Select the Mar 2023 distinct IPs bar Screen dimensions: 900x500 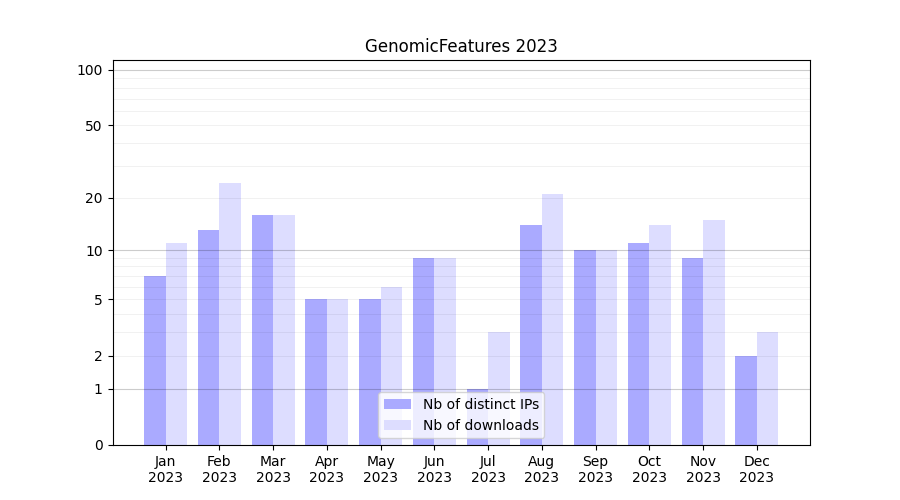[x=262, y=330]
